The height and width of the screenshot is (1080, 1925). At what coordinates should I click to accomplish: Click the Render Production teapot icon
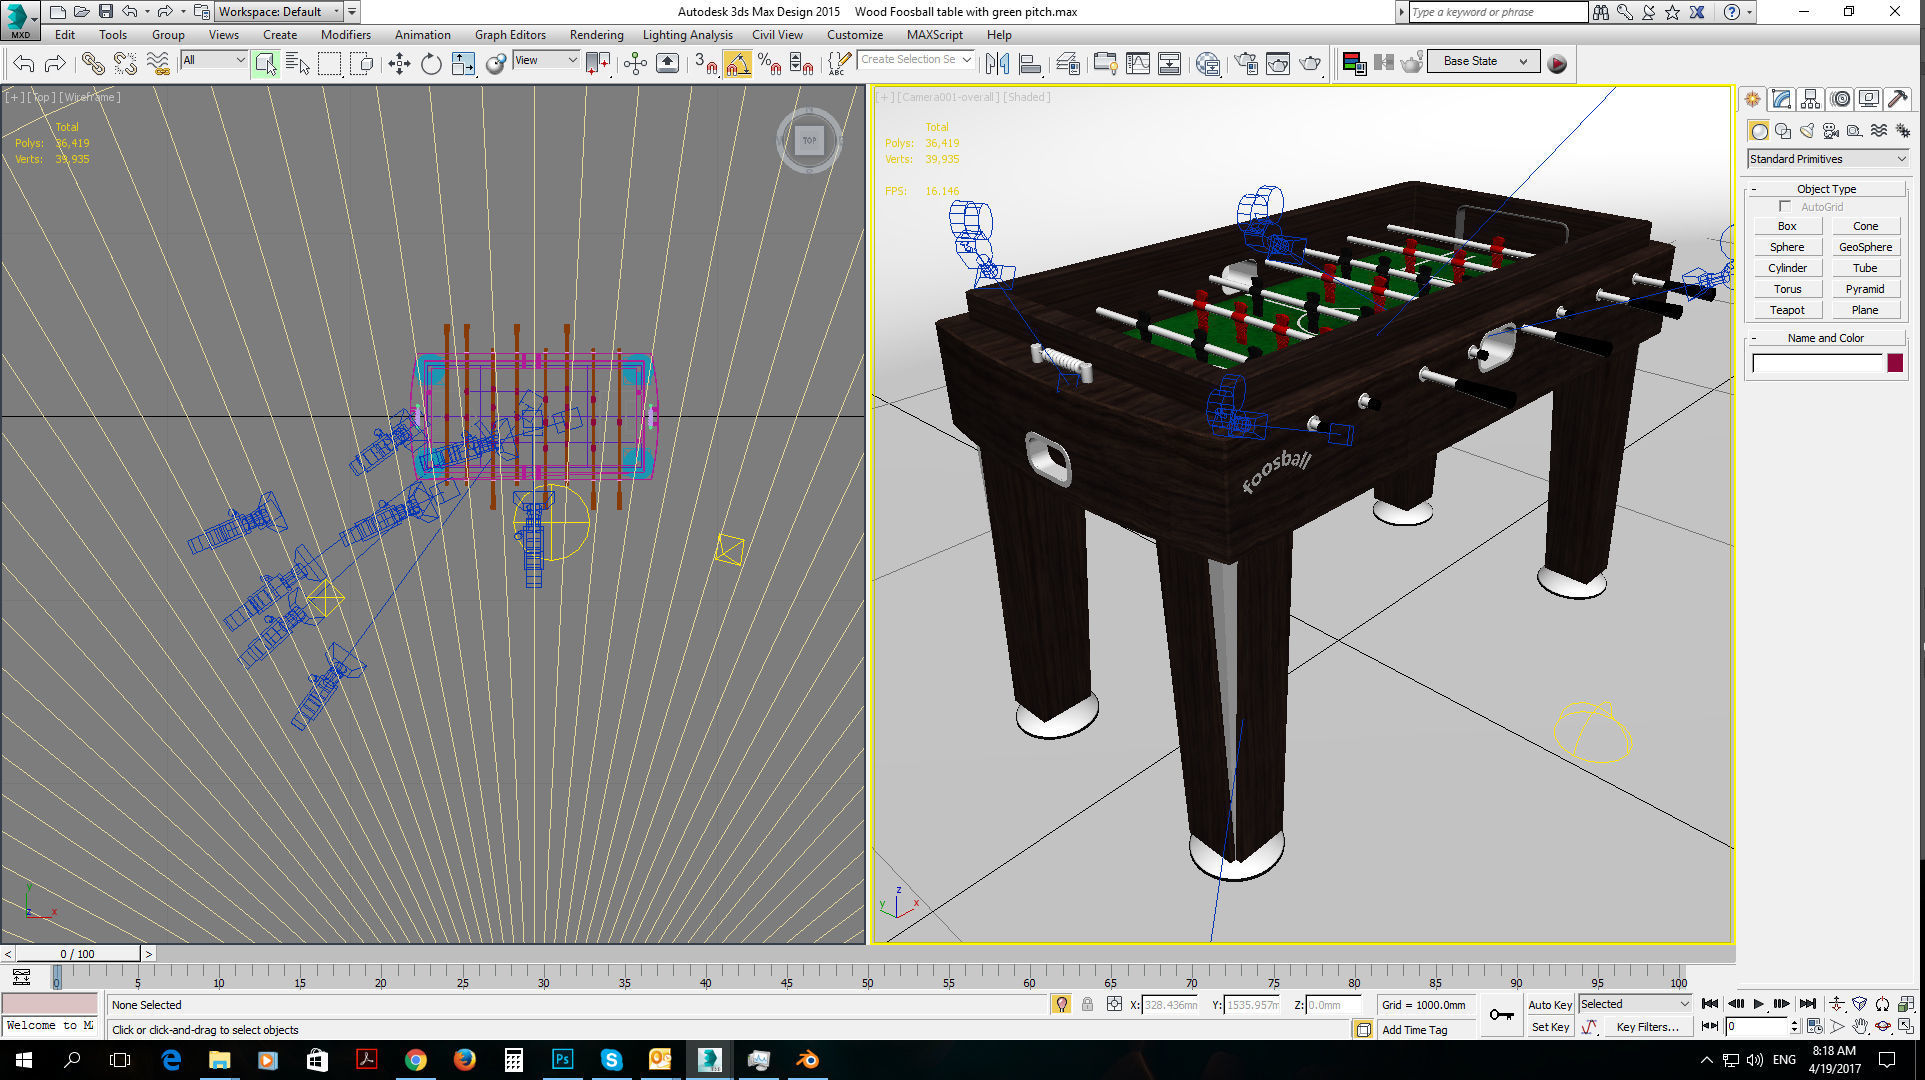(1310, 64)
